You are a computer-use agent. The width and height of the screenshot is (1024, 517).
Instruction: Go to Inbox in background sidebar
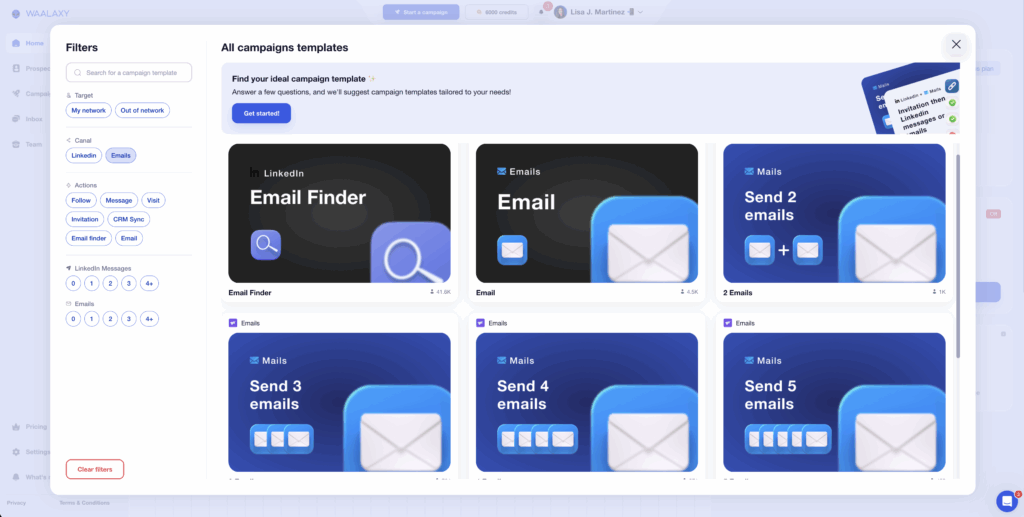pos(28,119)
